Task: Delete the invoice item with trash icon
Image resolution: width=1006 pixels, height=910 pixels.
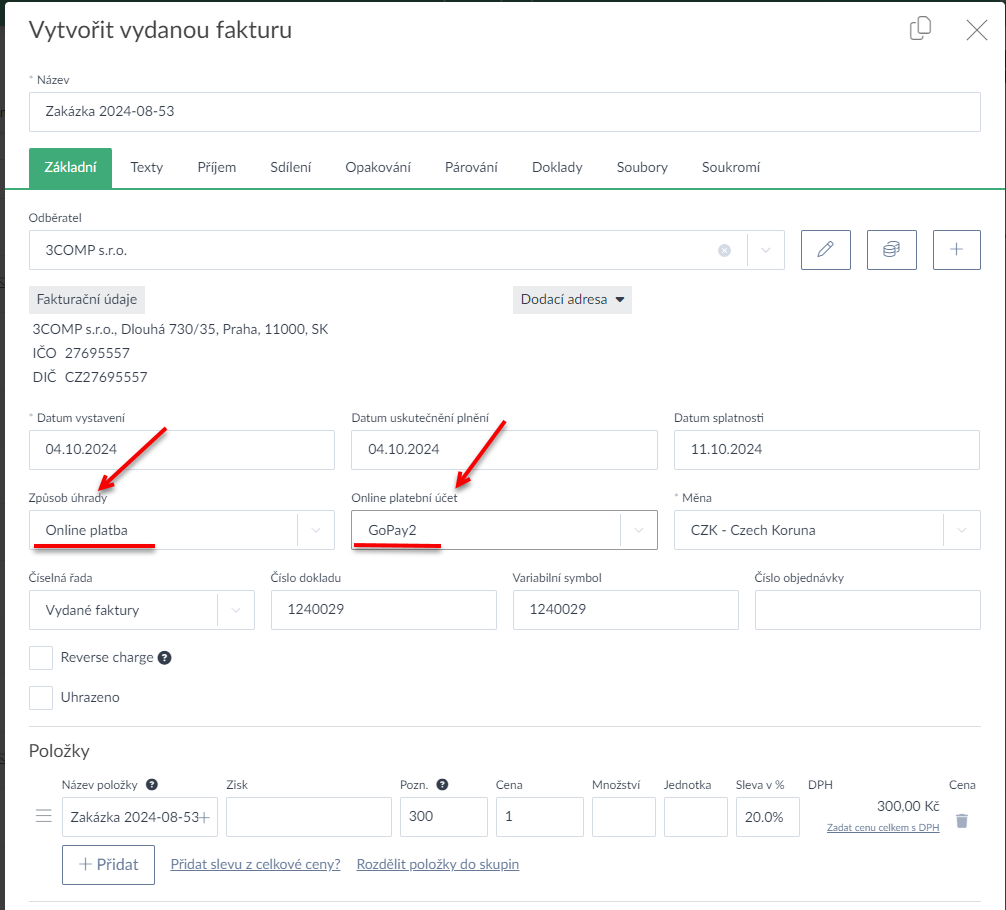Action: (x=962, y=820)
